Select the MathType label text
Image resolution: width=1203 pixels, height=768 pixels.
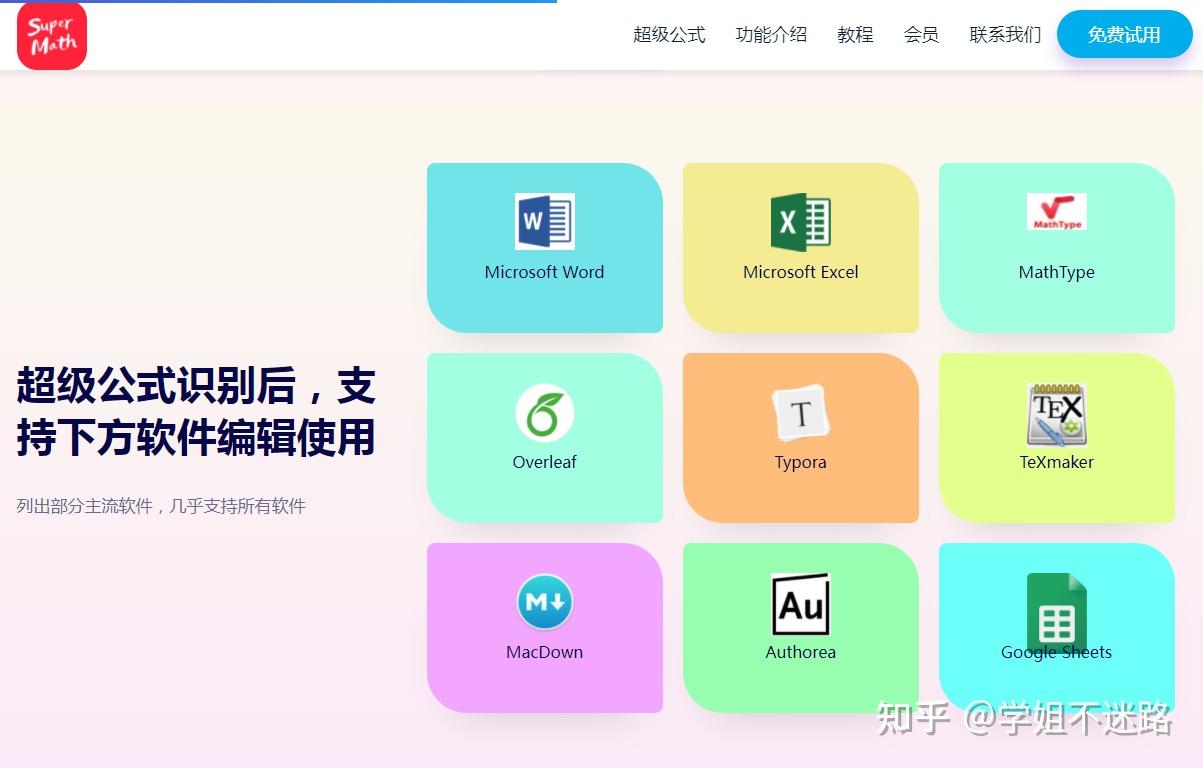[x=1056, y=272]
